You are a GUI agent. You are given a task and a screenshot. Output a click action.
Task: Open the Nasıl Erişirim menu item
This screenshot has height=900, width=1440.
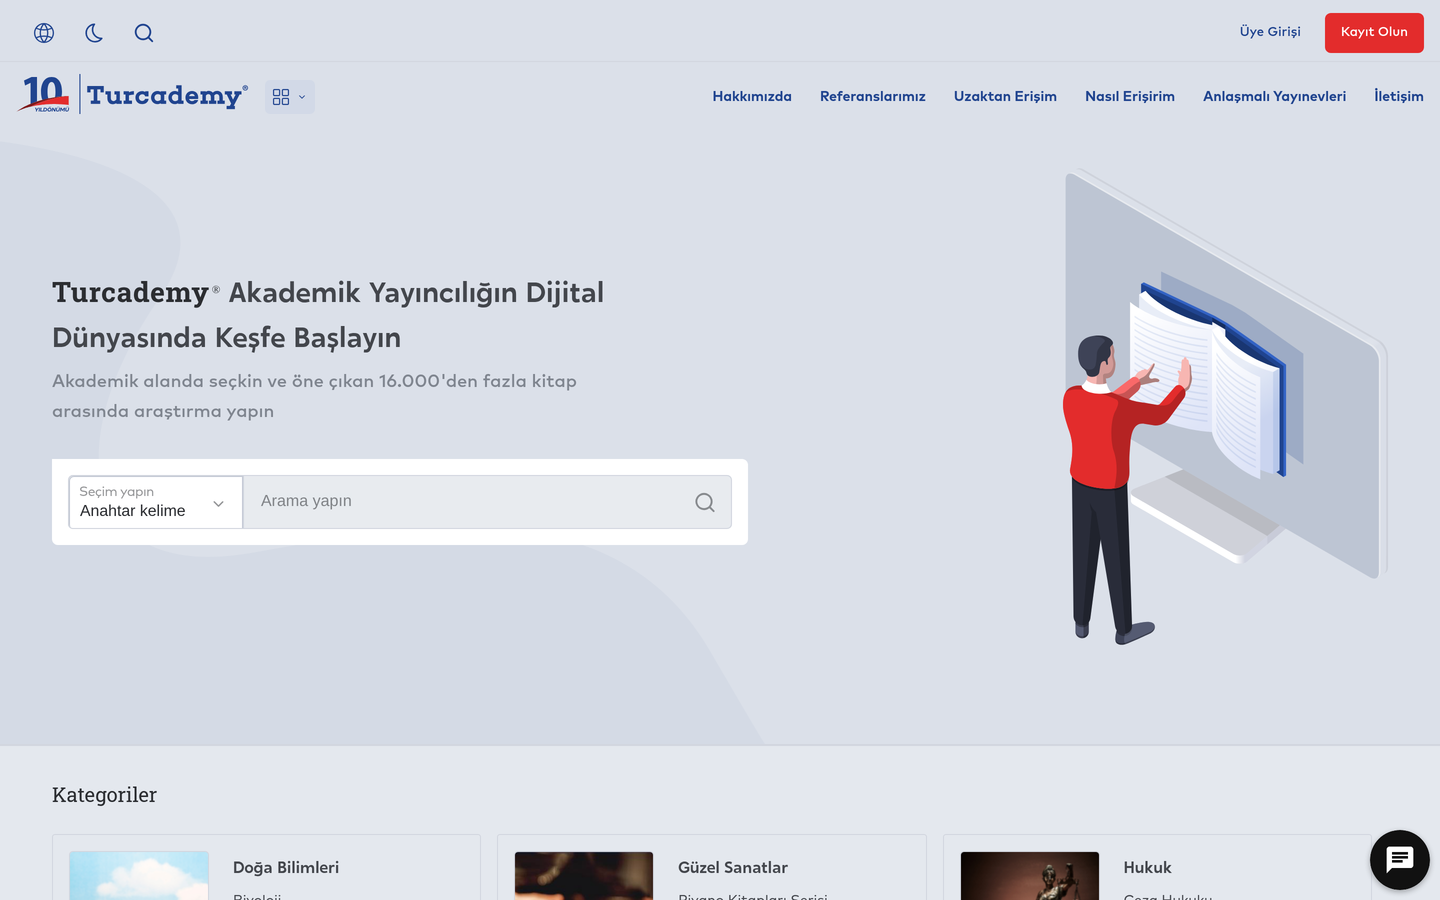tap(1130, 97)
